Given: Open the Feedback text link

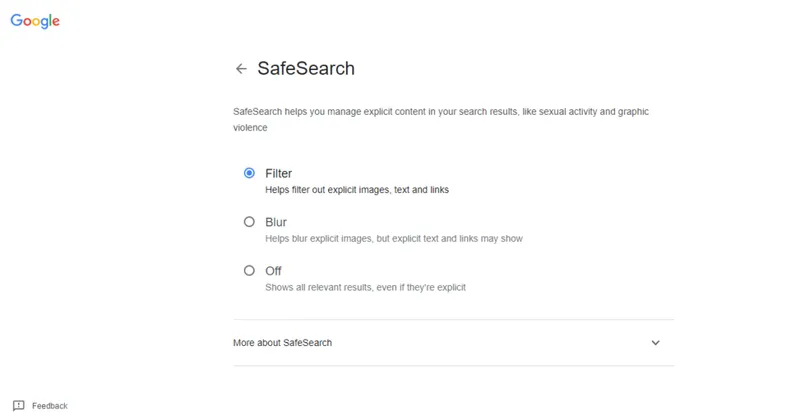Looking at the screenshot, I should tap(49, 406).
